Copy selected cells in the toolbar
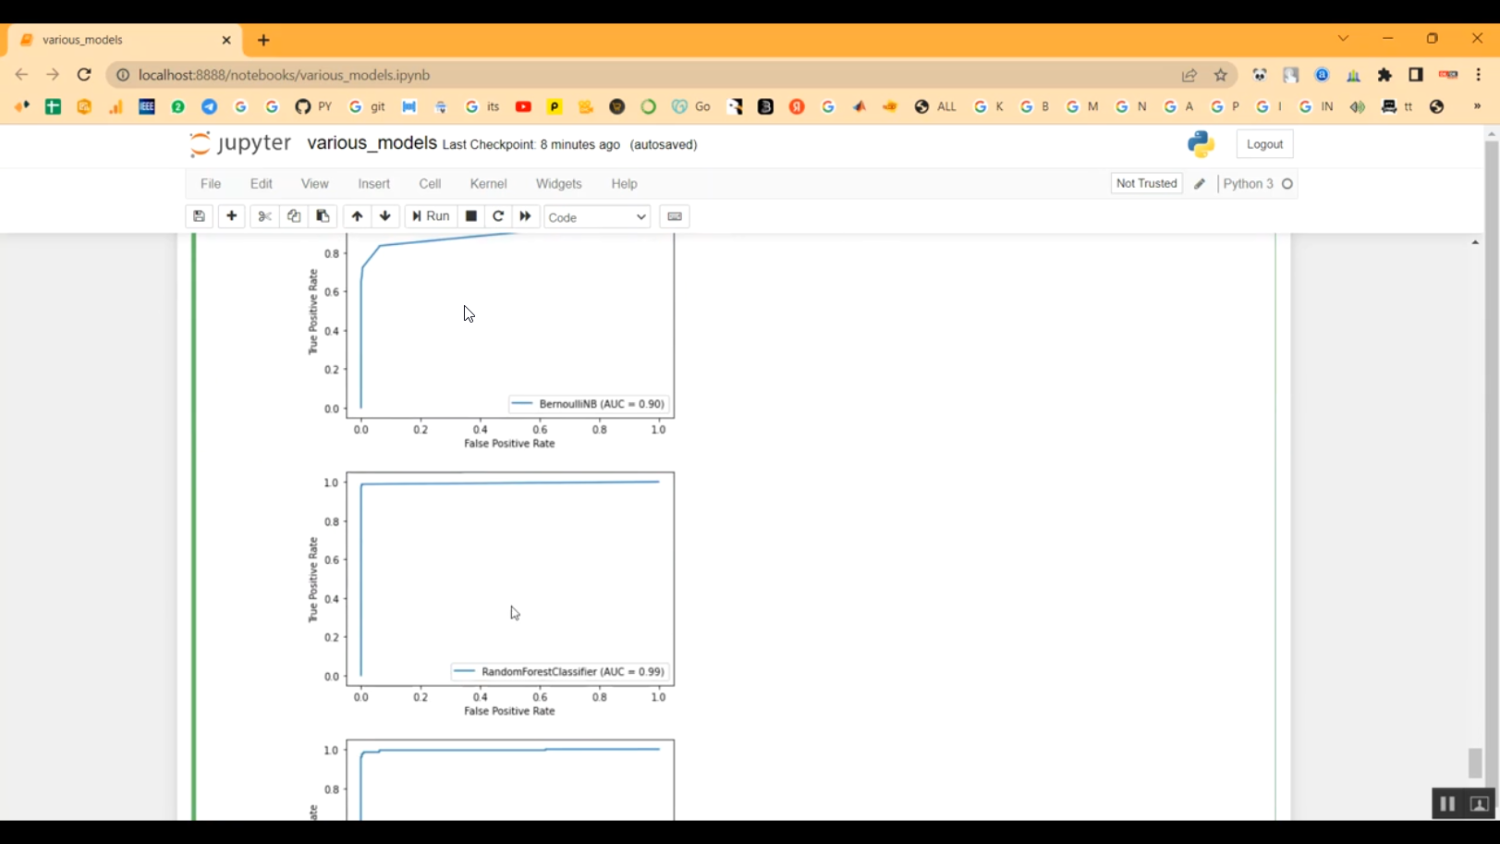The width and height of the screenshot is (1500, 844). point(293,216)
